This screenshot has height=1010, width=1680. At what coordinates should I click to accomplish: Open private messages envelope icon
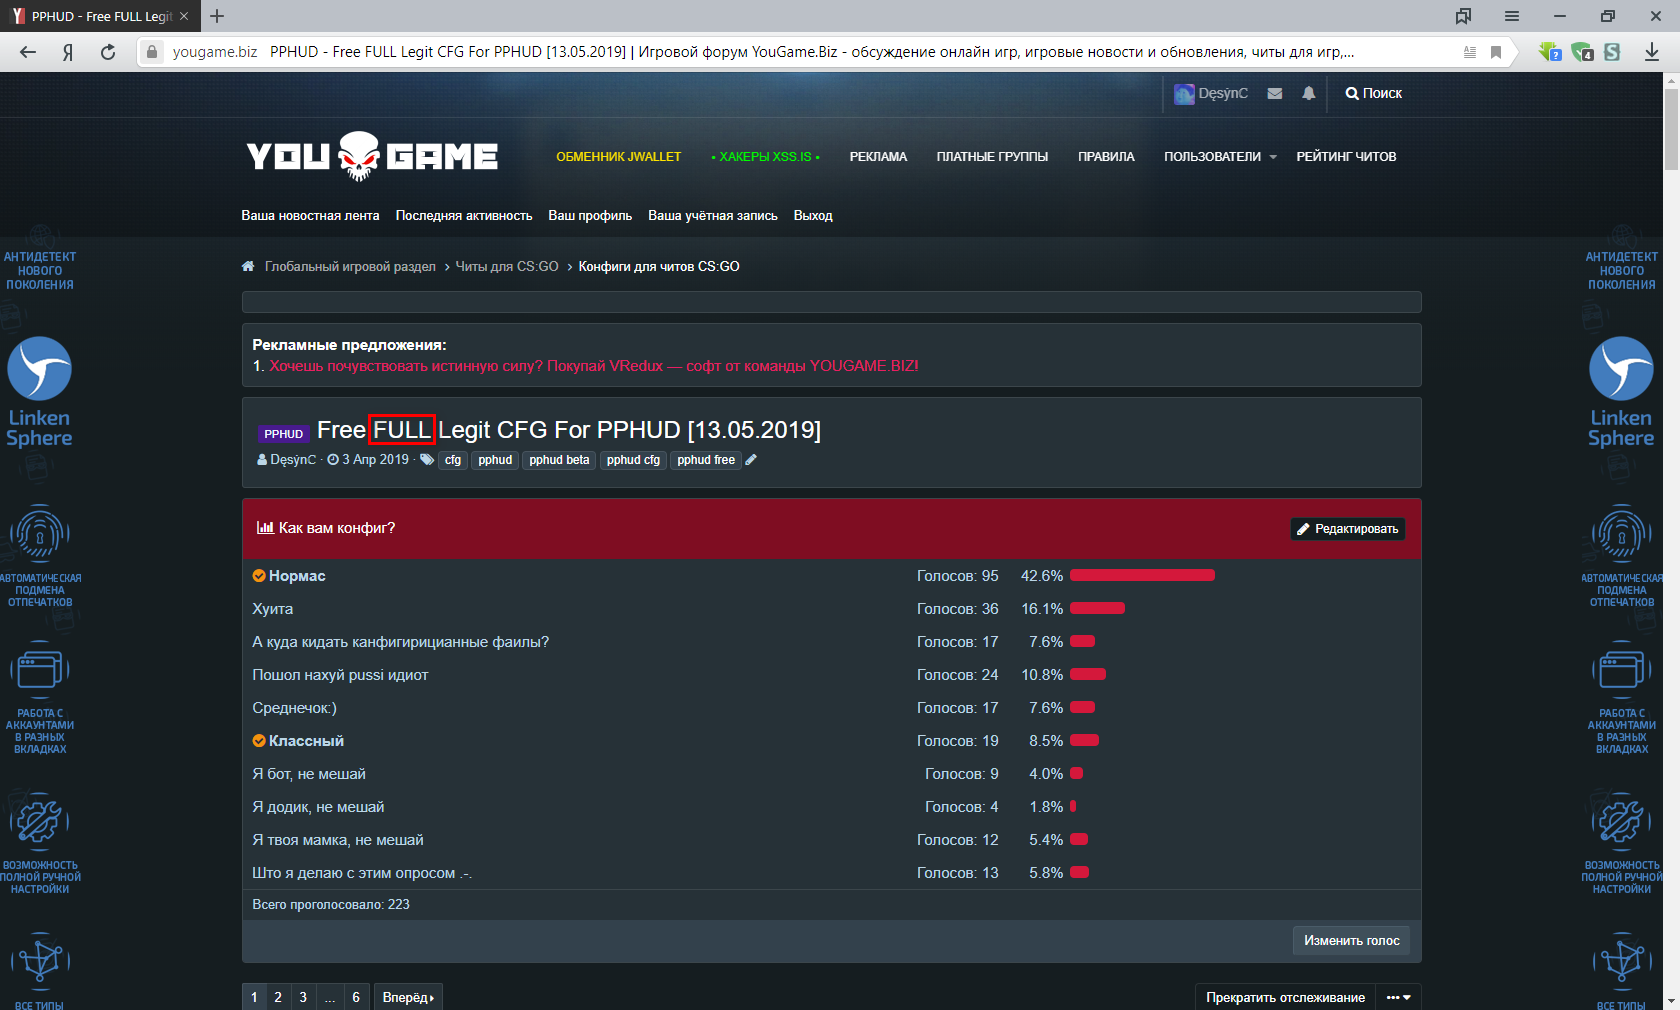pyautogui.click(x=1275, y=93)
